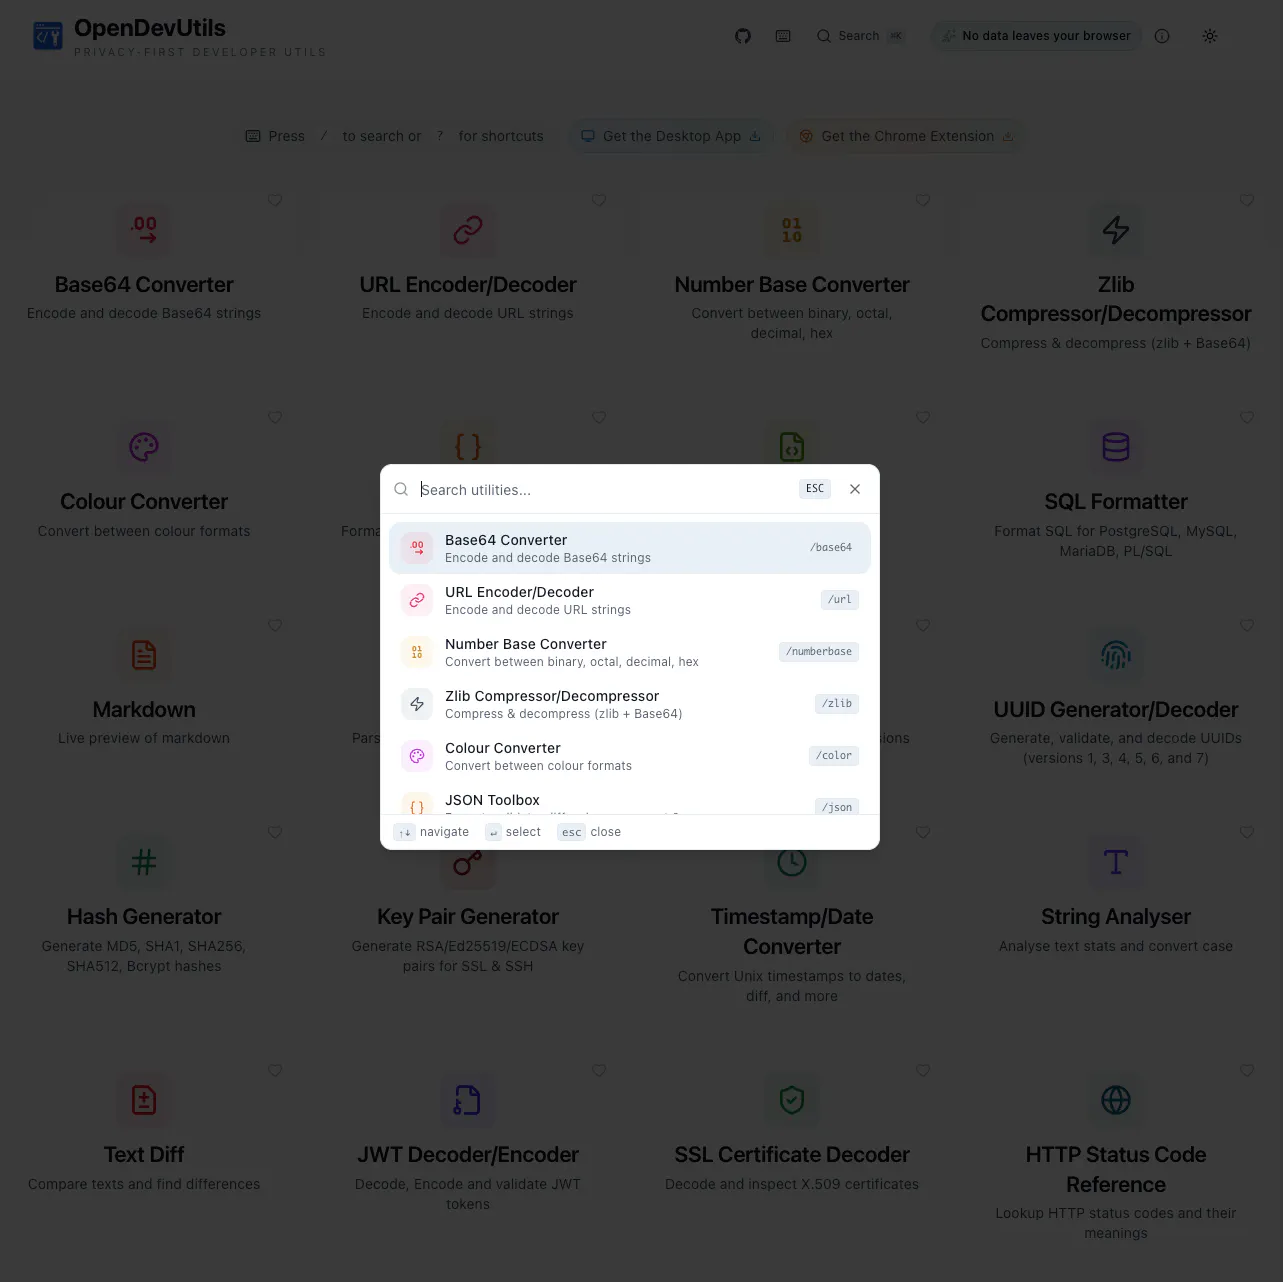
Task: Close the search dialog with the X
Action: pos(855,489)
